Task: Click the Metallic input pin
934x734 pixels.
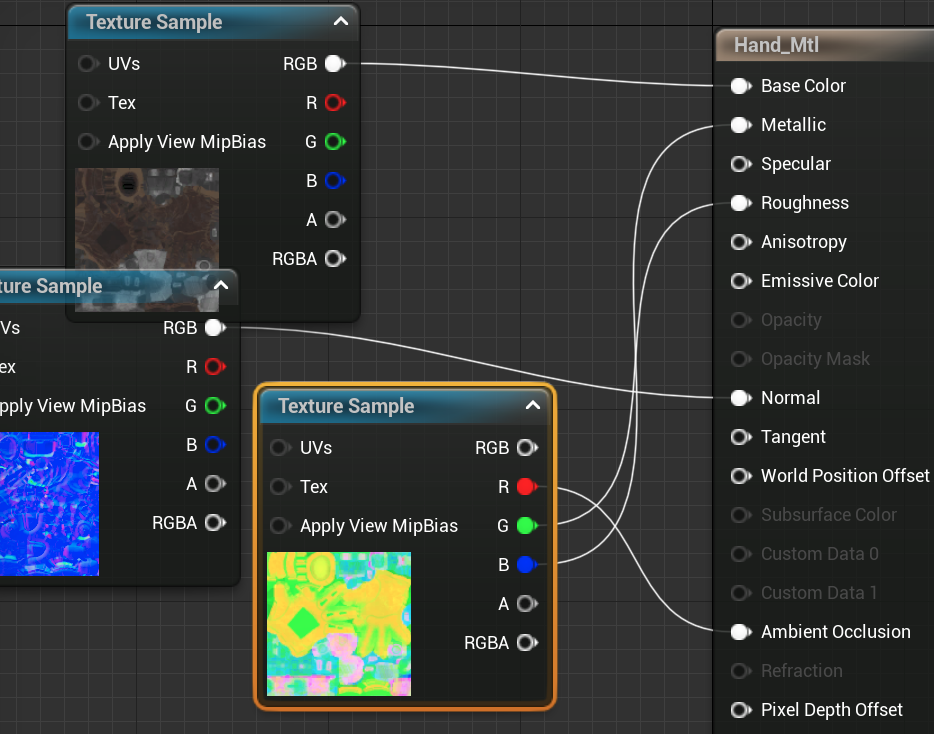Action: click(x=740, y=125)
